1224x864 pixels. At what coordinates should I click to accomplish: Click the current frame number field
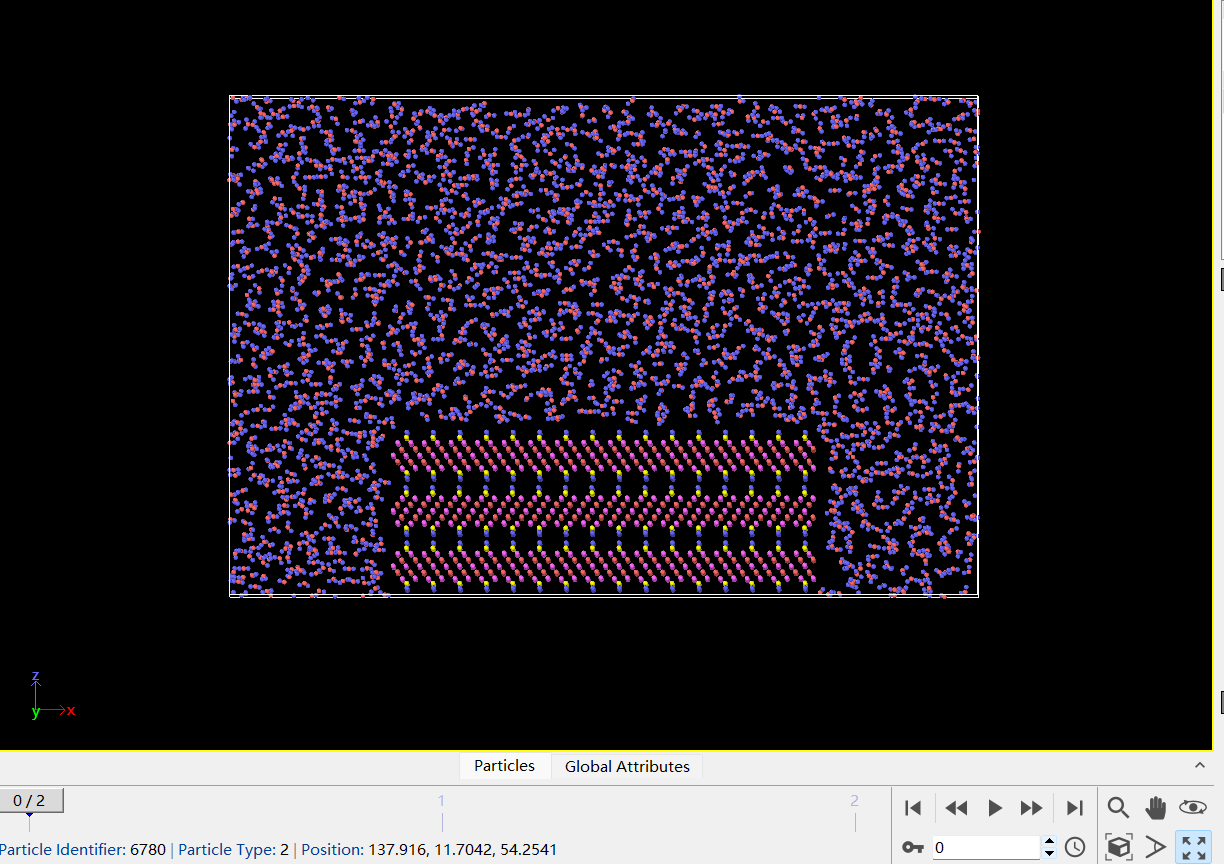coord(986,848)
